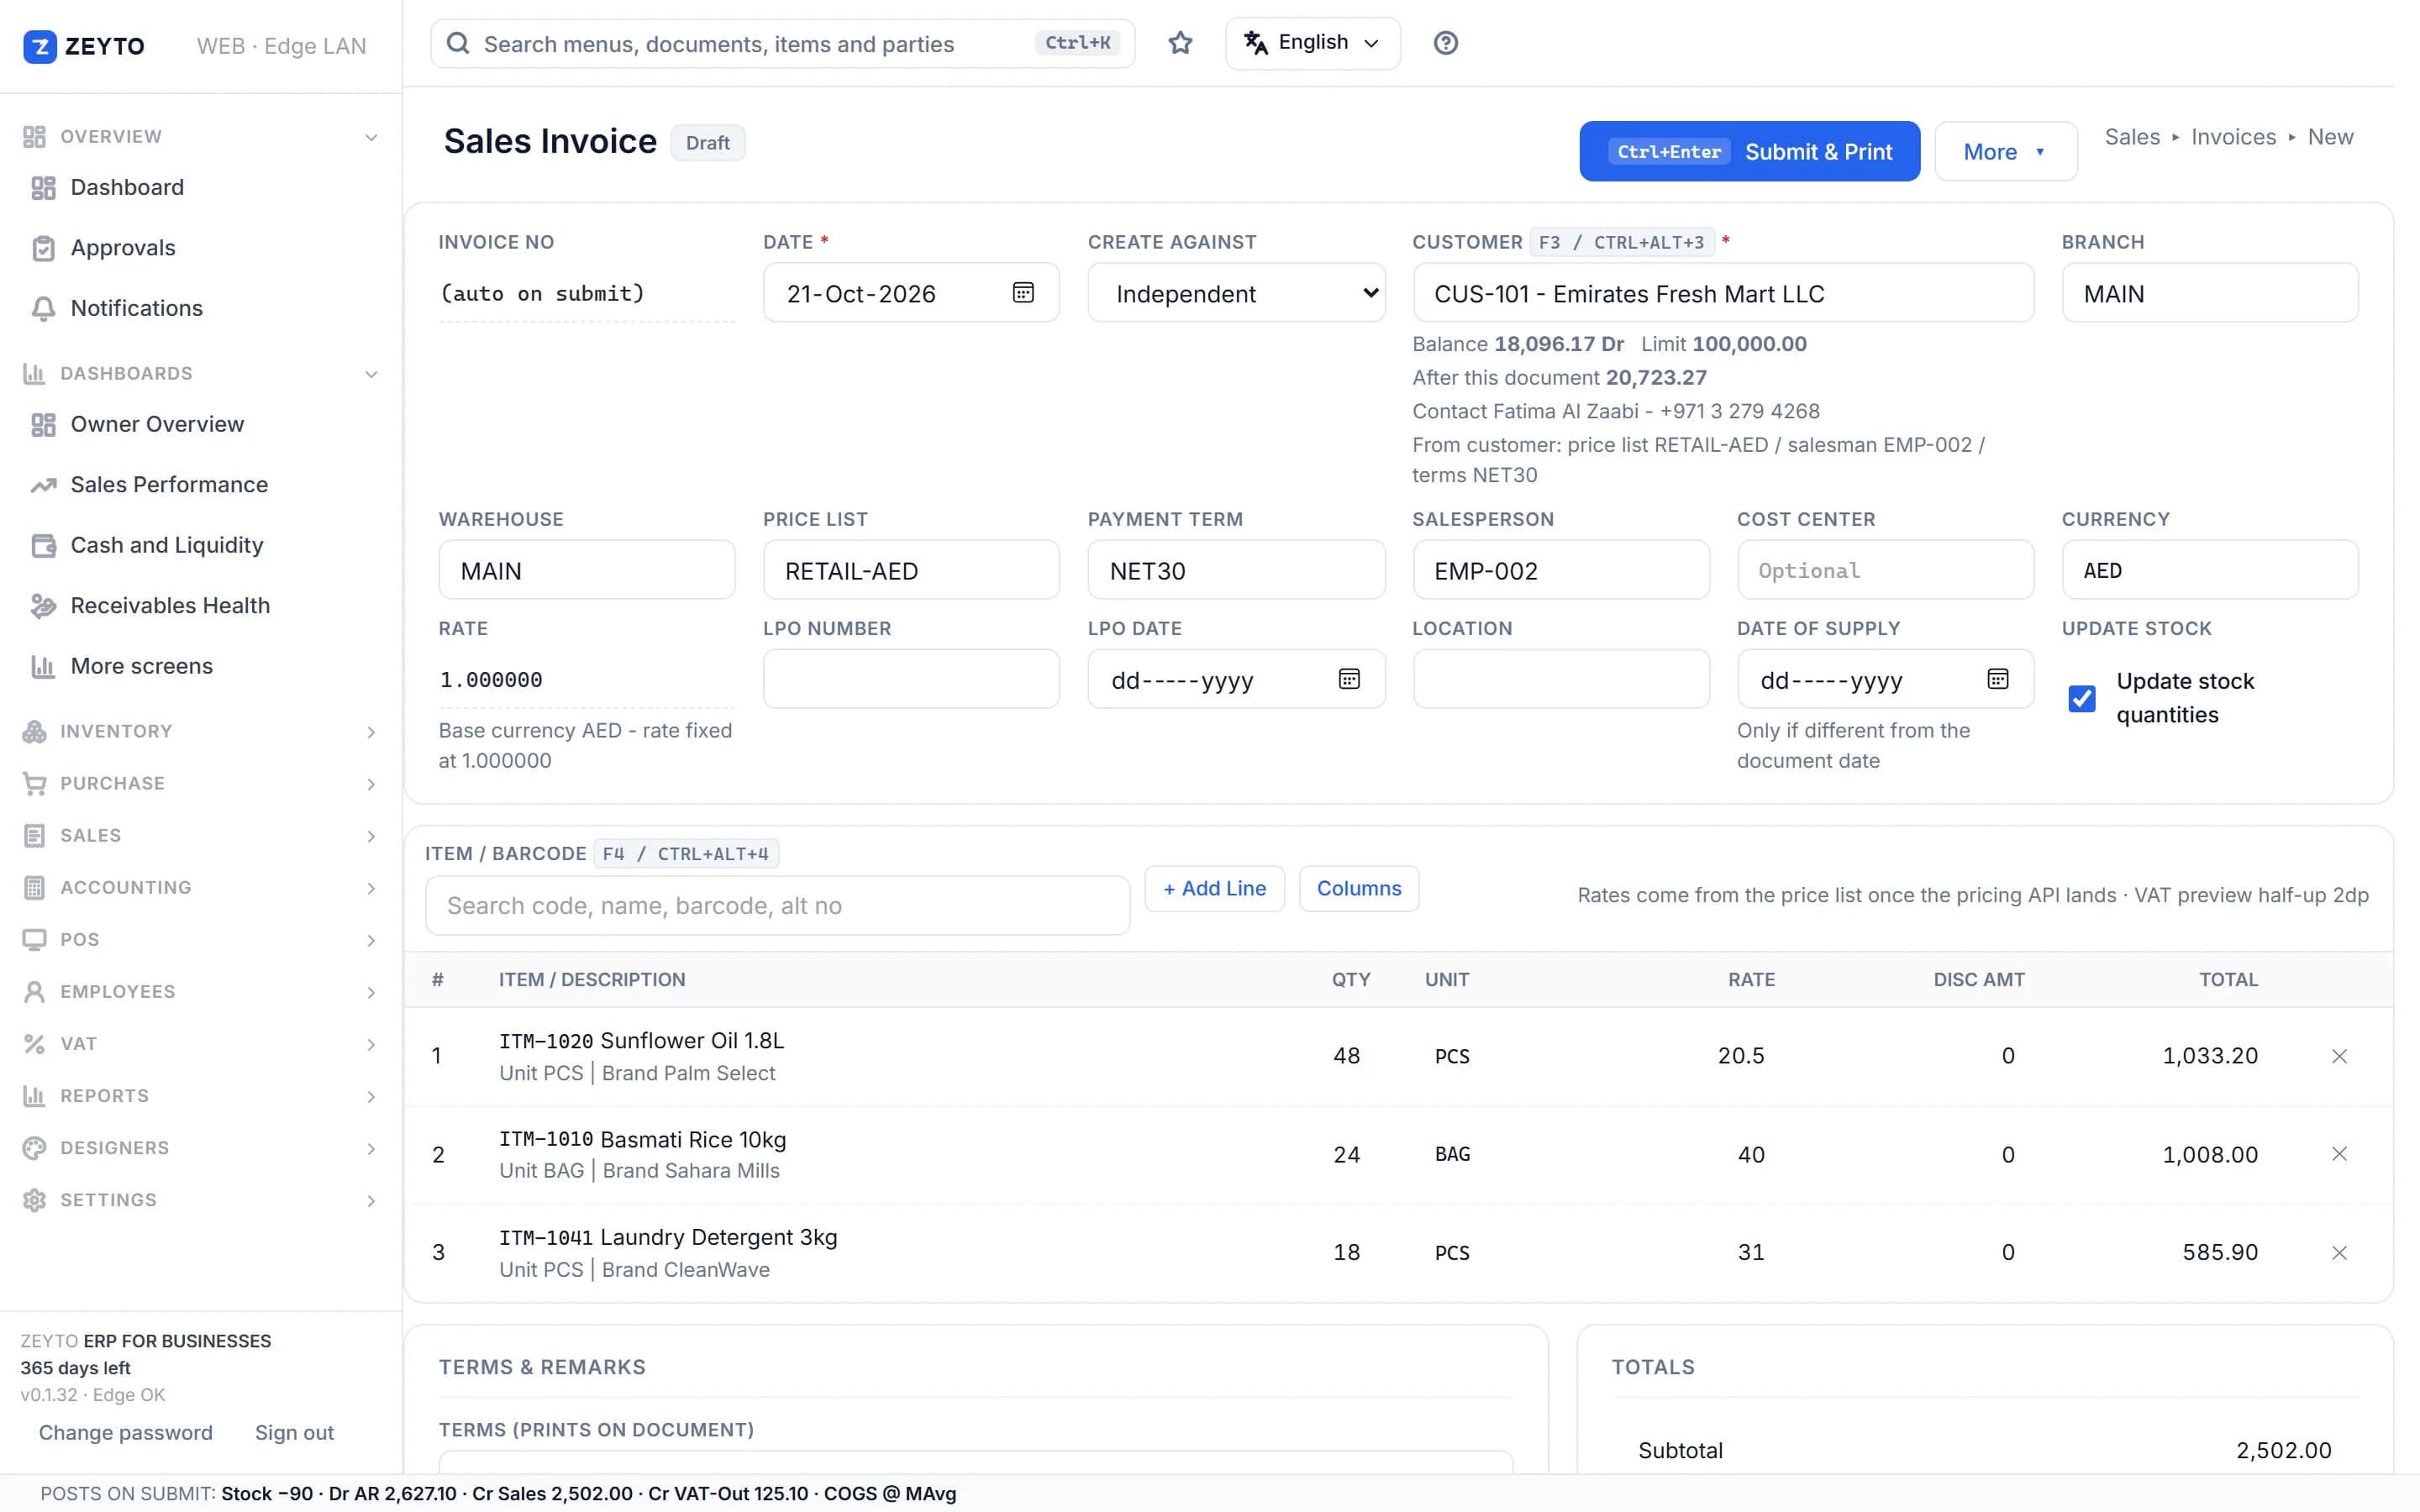The width and height of the screenshot is (2420, 1512).
Task: Remove the Sunflower Oil 1.8L line
Action: 2339,1056
